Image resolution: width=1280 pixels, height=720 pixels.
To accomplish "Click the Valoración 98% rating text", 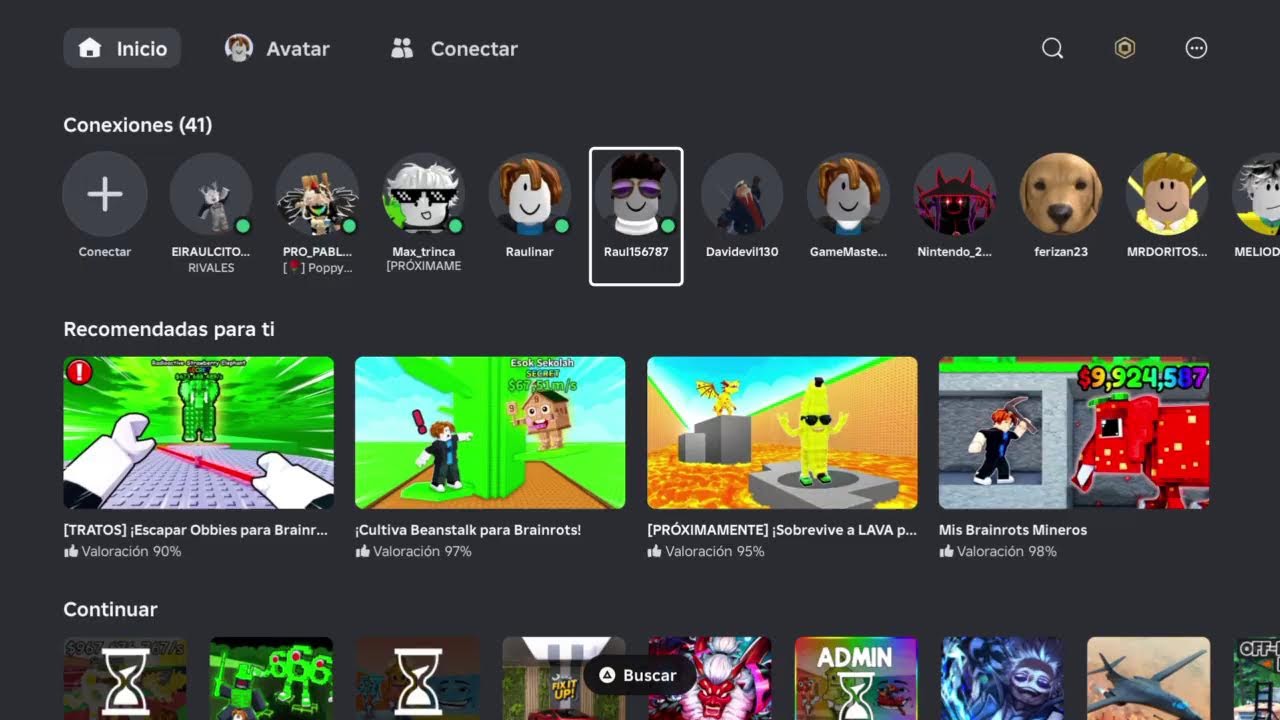I will pyautogui.click(x=1007, y=551).
